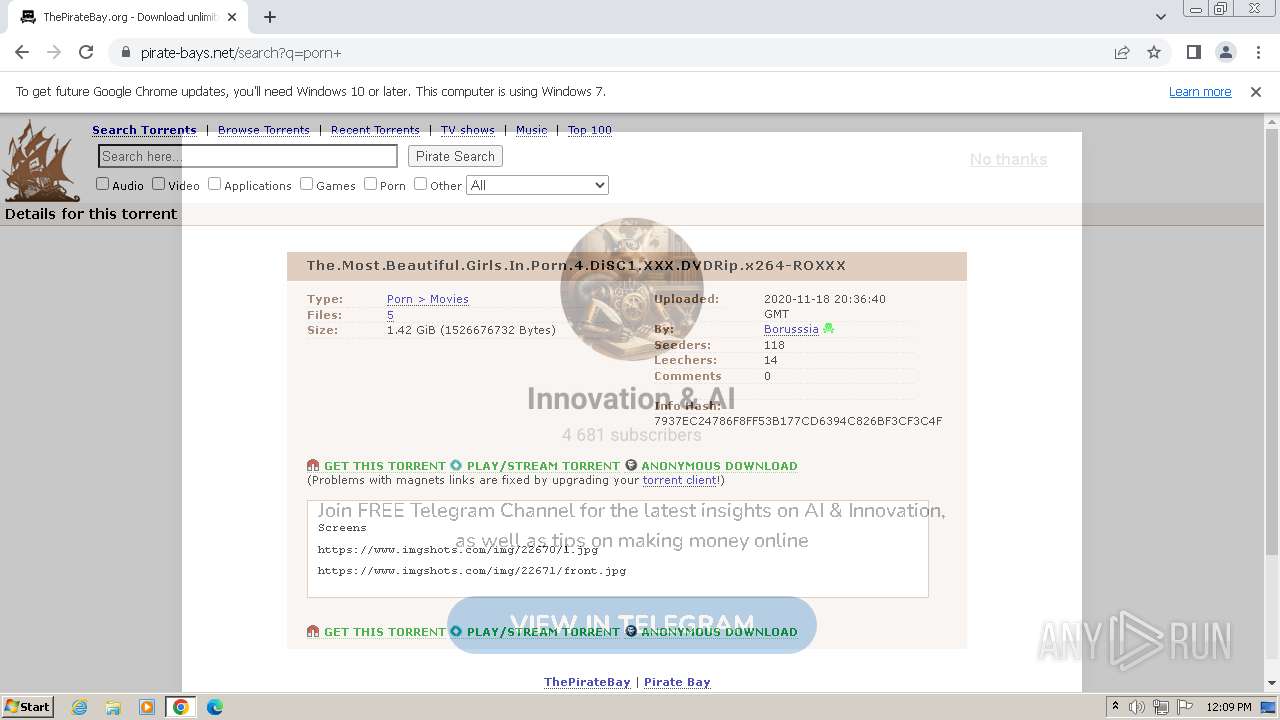Expand the All category dropdown

pyautogui.click(x=537, y=185)
